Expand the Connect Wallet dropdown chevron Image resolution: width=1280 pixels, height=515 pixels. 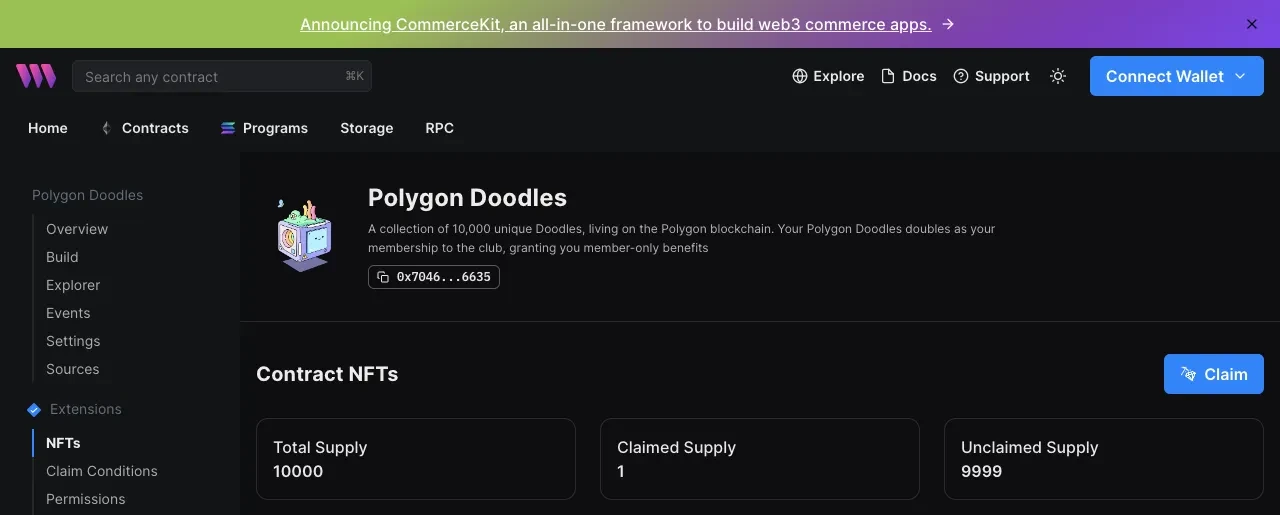(1241, 76)
